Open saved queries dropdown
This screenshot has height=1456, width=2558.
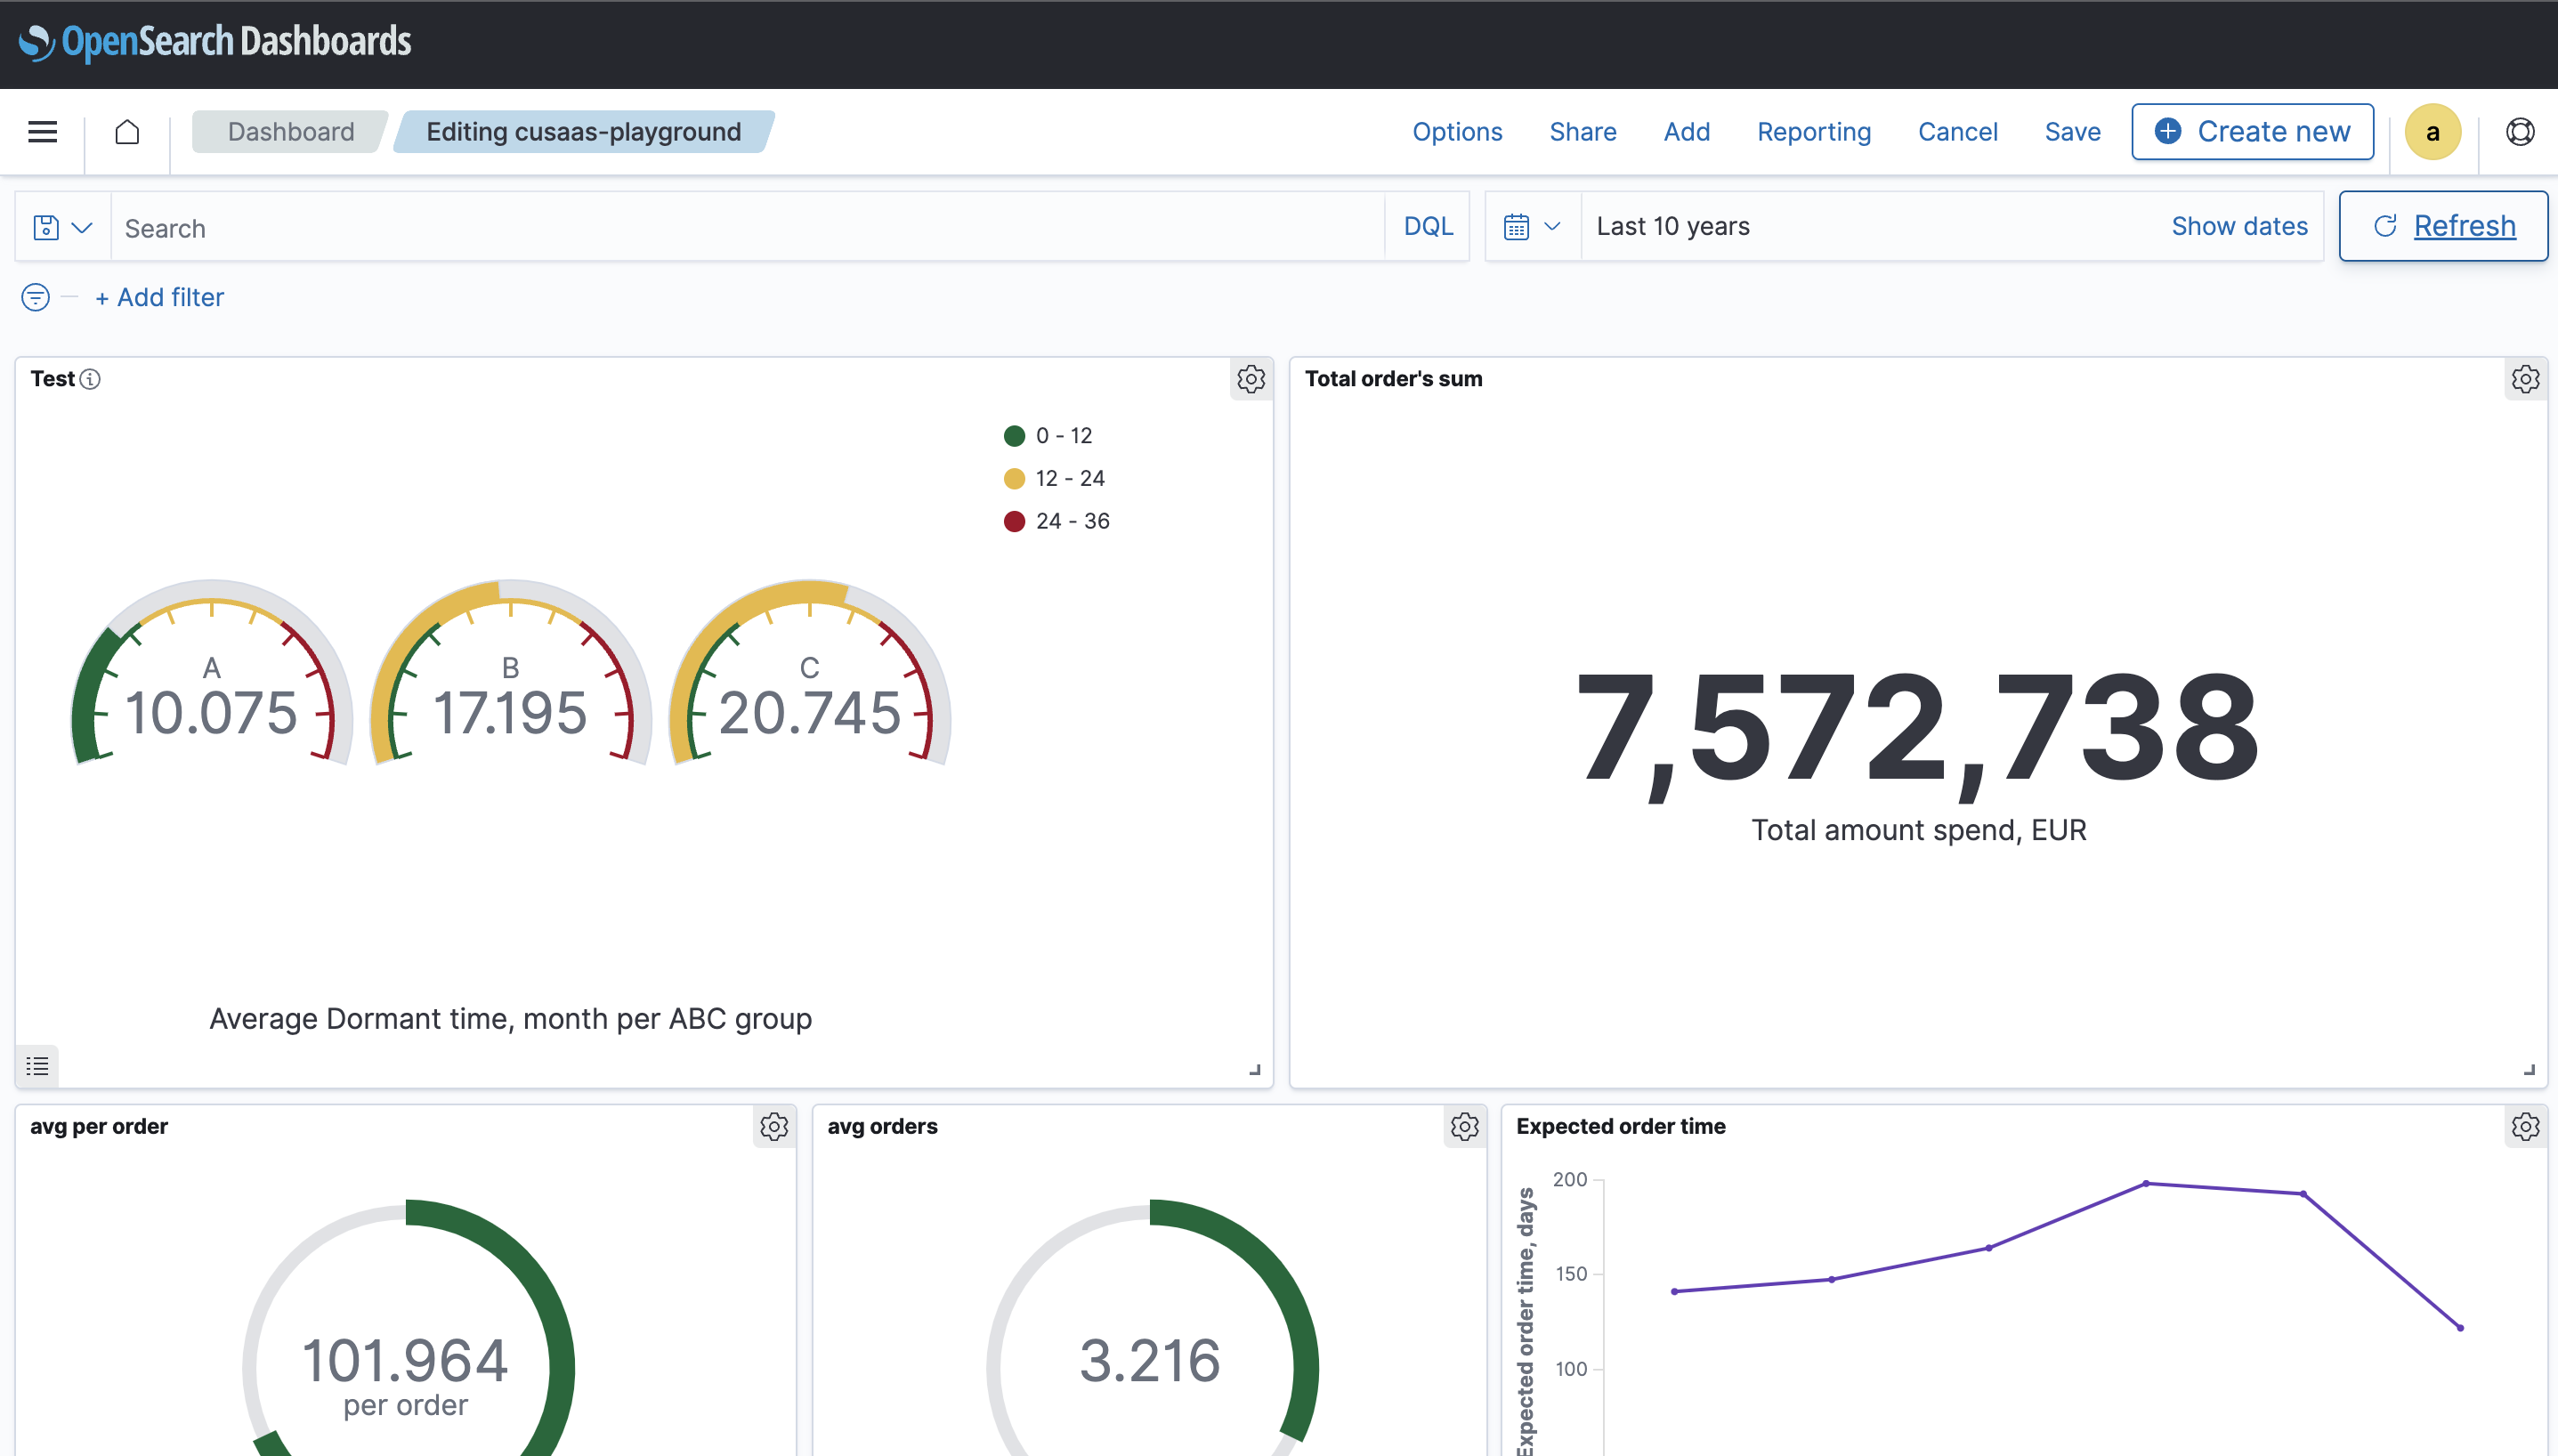tap(63, 228)
